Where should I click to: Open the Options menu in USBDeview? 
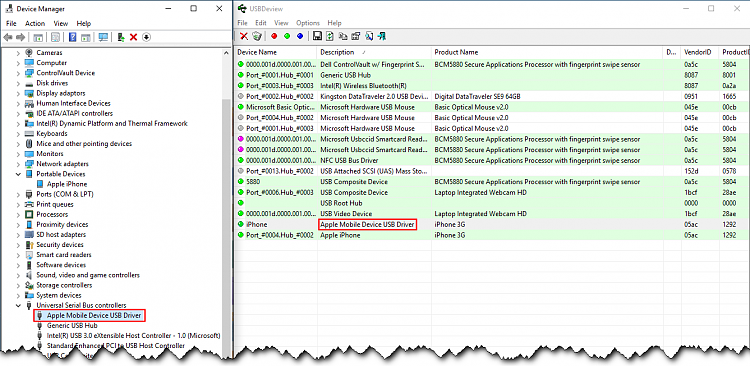(308, 22)
